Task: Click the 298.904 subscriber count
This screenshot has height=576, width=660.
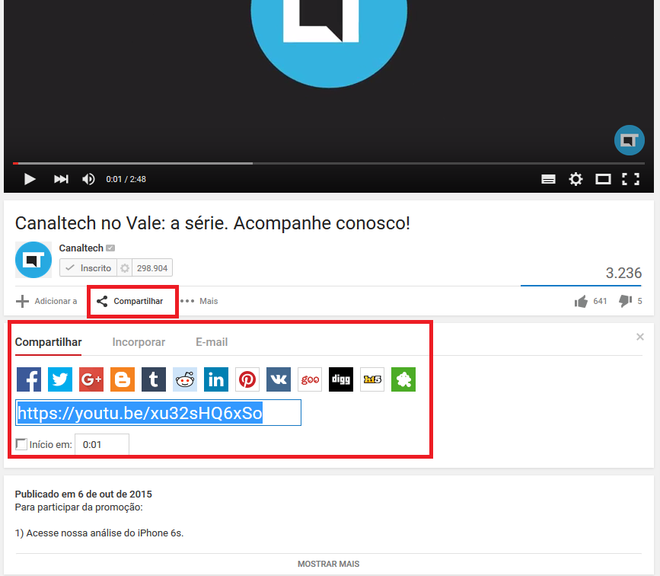Action: (152, 268)
